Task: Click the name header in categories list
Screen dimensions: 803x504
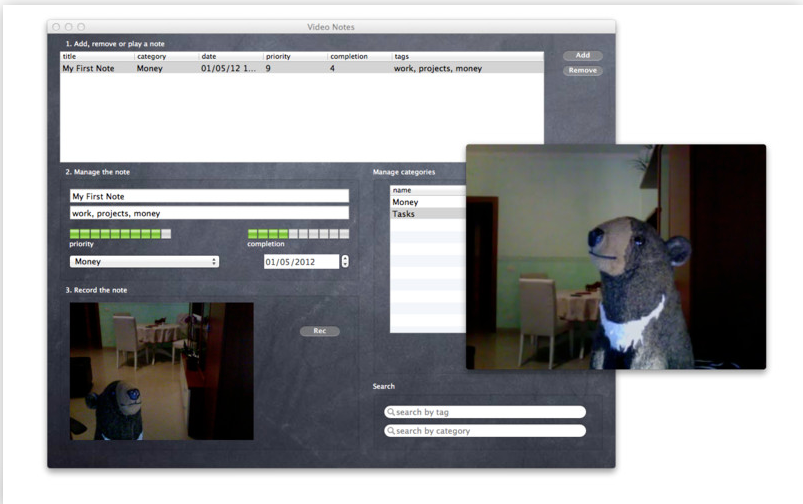Action: [428, 190]
